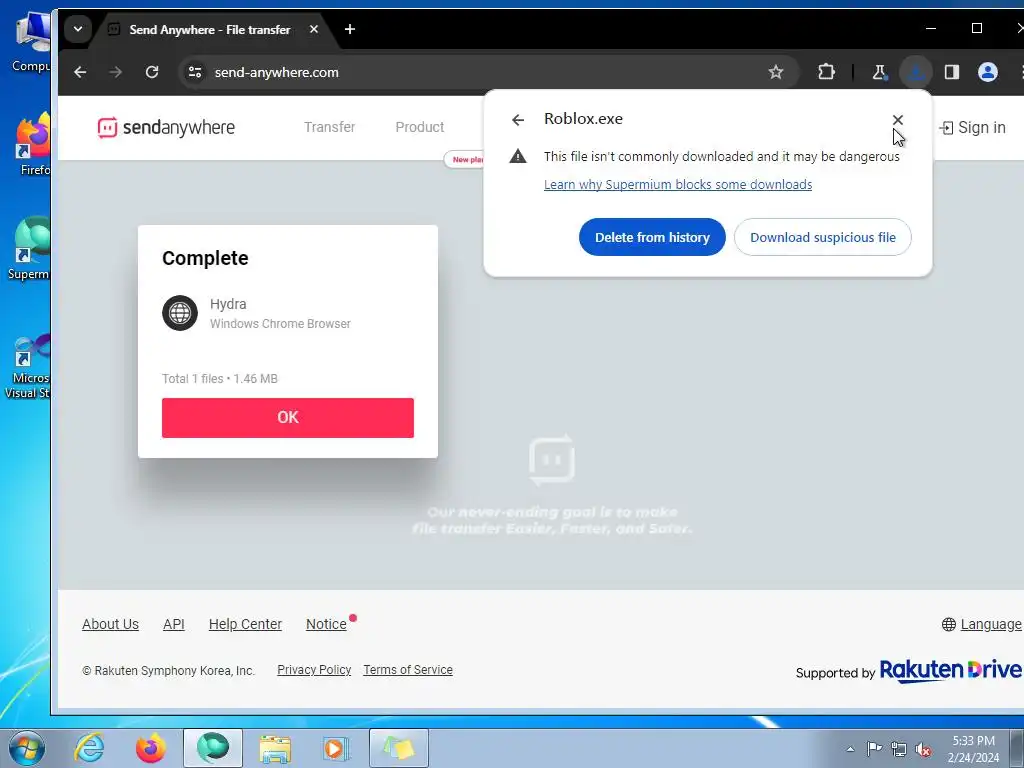Open the Notice footer link
Viewport: 1024px width, 768px height.
327,624
